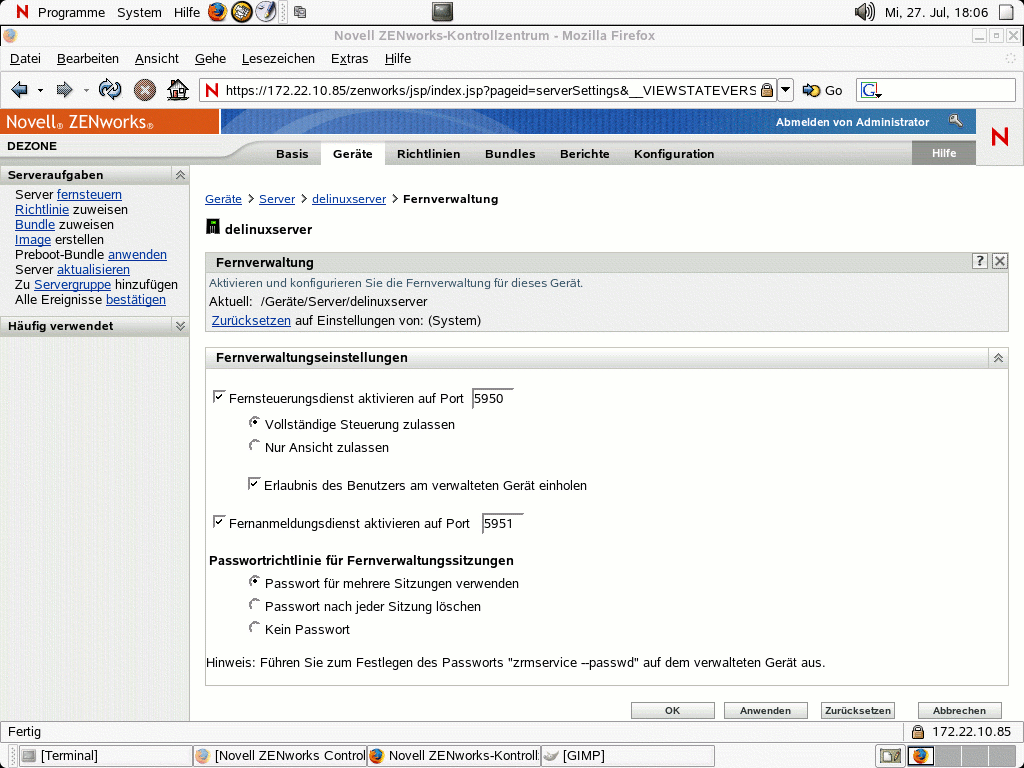
Task: Open the Basis tab
Action: (x=292, y=153)
